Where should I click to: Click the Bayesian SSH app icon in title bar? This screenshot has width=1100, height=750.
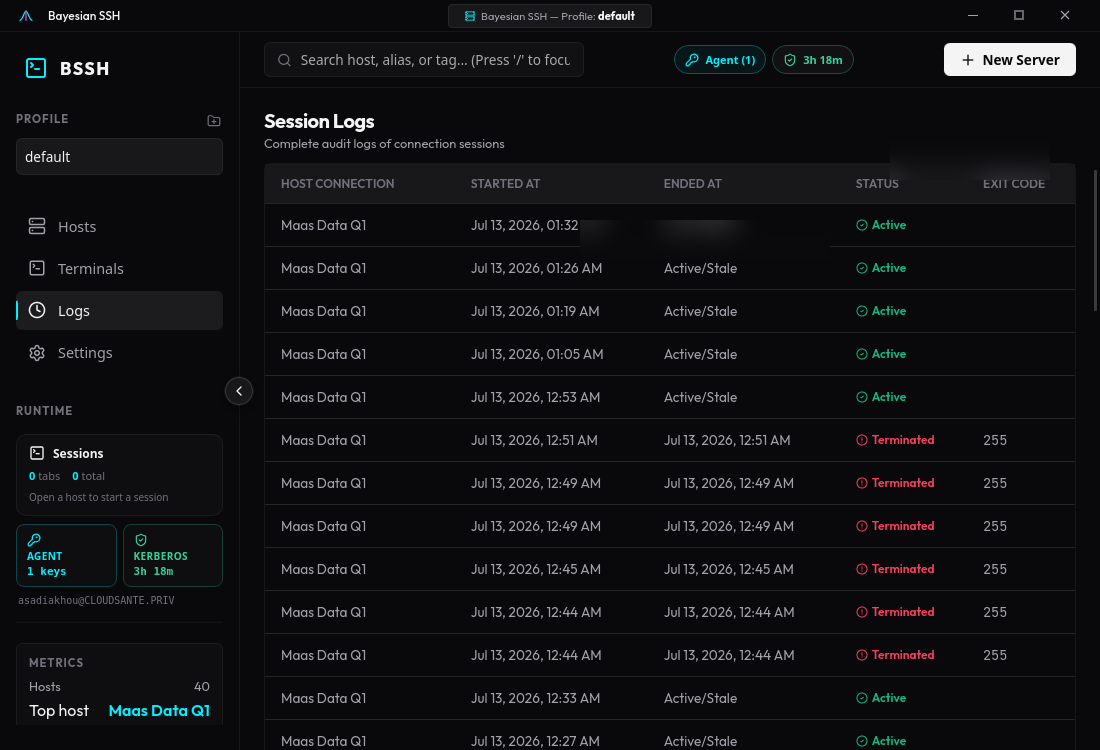point(26,15)
